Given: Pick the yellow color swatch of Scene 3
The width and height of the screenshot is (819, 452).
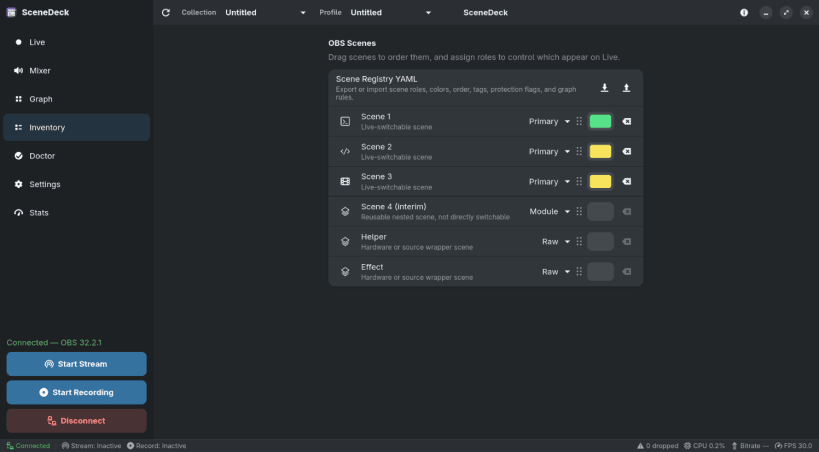Looking at the screenshot, I should click(600, 181).
